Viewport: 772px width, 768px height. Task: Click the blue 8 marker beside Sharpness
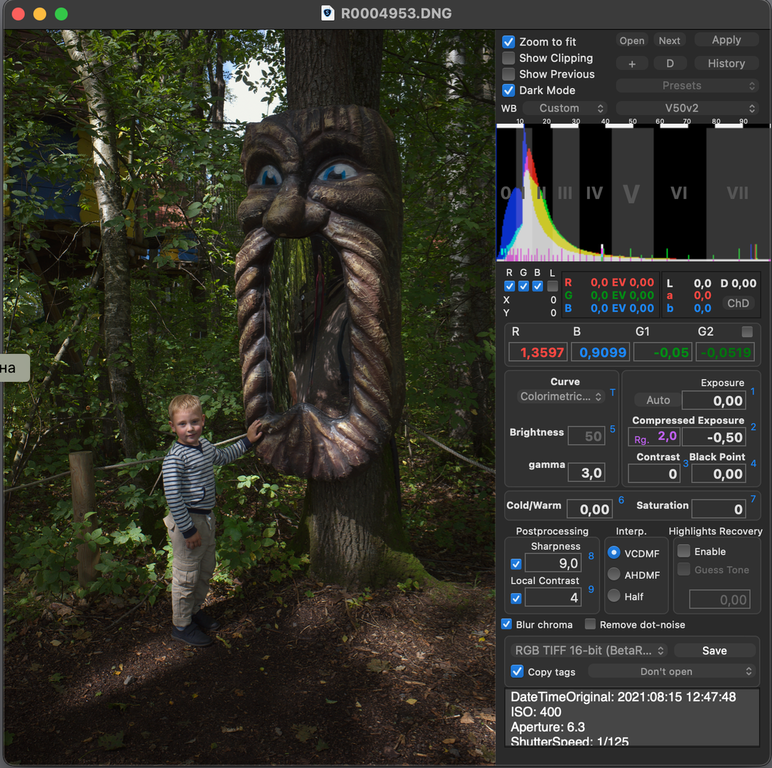click(590, 556)
